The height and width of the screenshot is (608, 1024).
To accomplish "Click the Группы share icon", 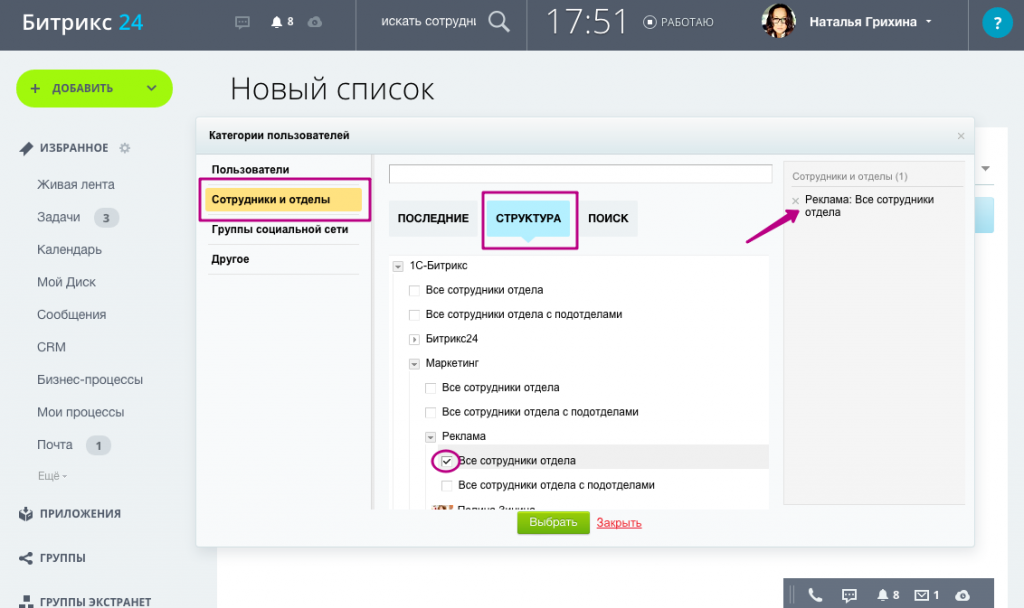I will tap(25, 558).
